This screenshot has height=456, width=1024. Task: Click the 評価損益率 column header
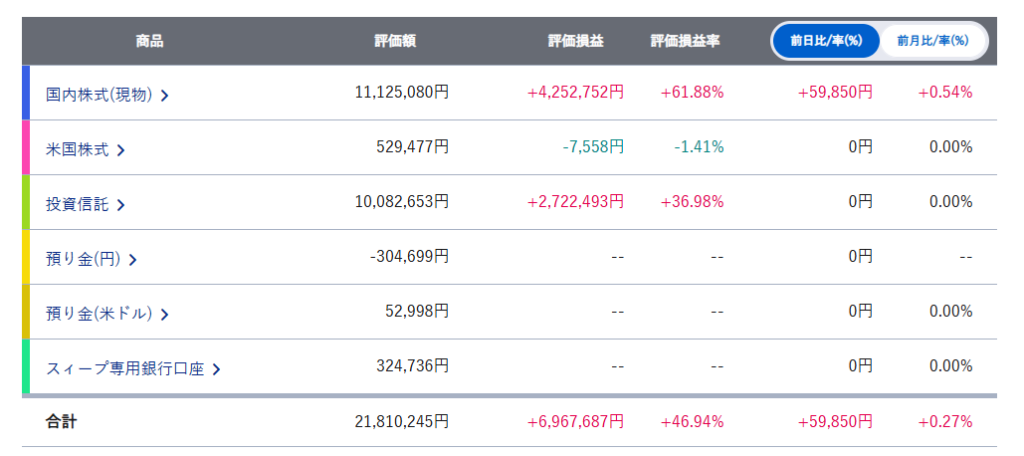[685, 41]
